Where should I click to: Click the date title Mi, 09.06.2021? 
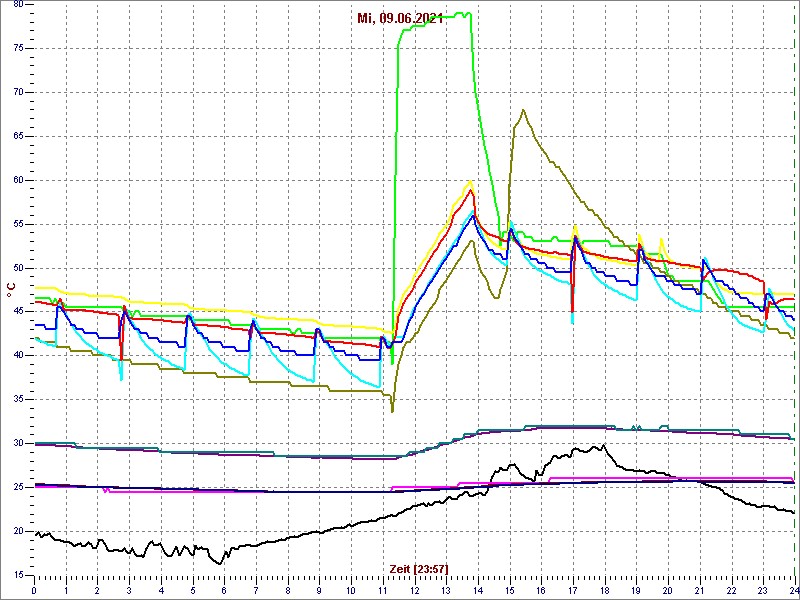399,18
